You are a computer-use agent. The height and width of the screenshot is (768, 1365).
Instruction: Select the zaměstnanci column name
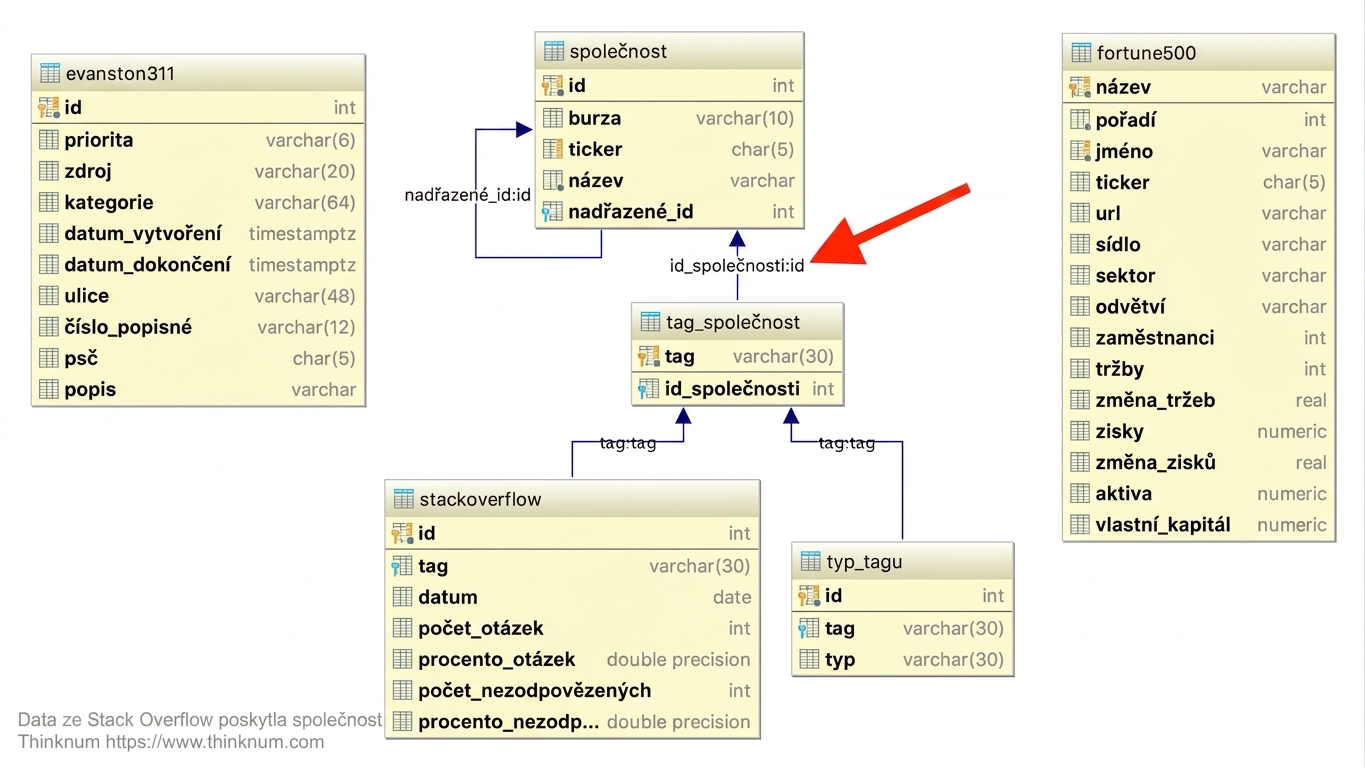coord(1155,338)
